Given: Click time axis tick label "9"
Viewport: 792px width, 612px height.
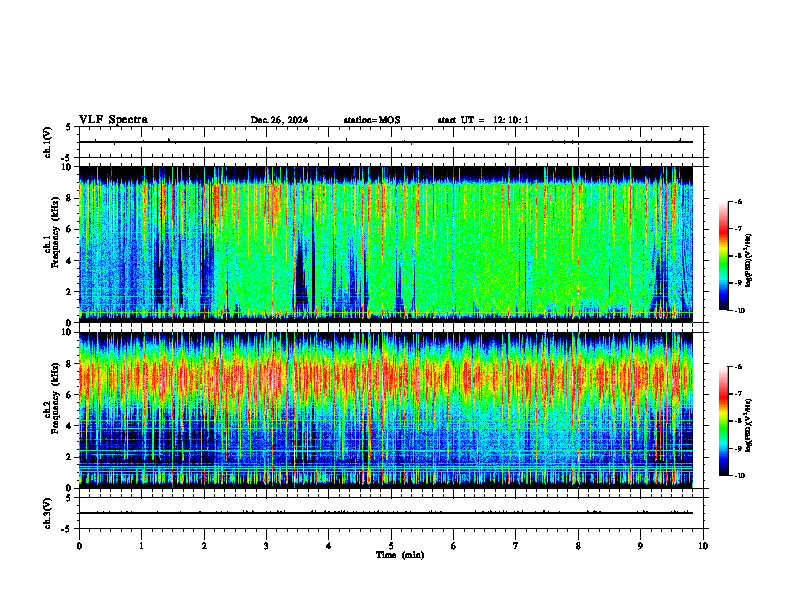Looking at the screenshot, I should [x=640, y=546].
